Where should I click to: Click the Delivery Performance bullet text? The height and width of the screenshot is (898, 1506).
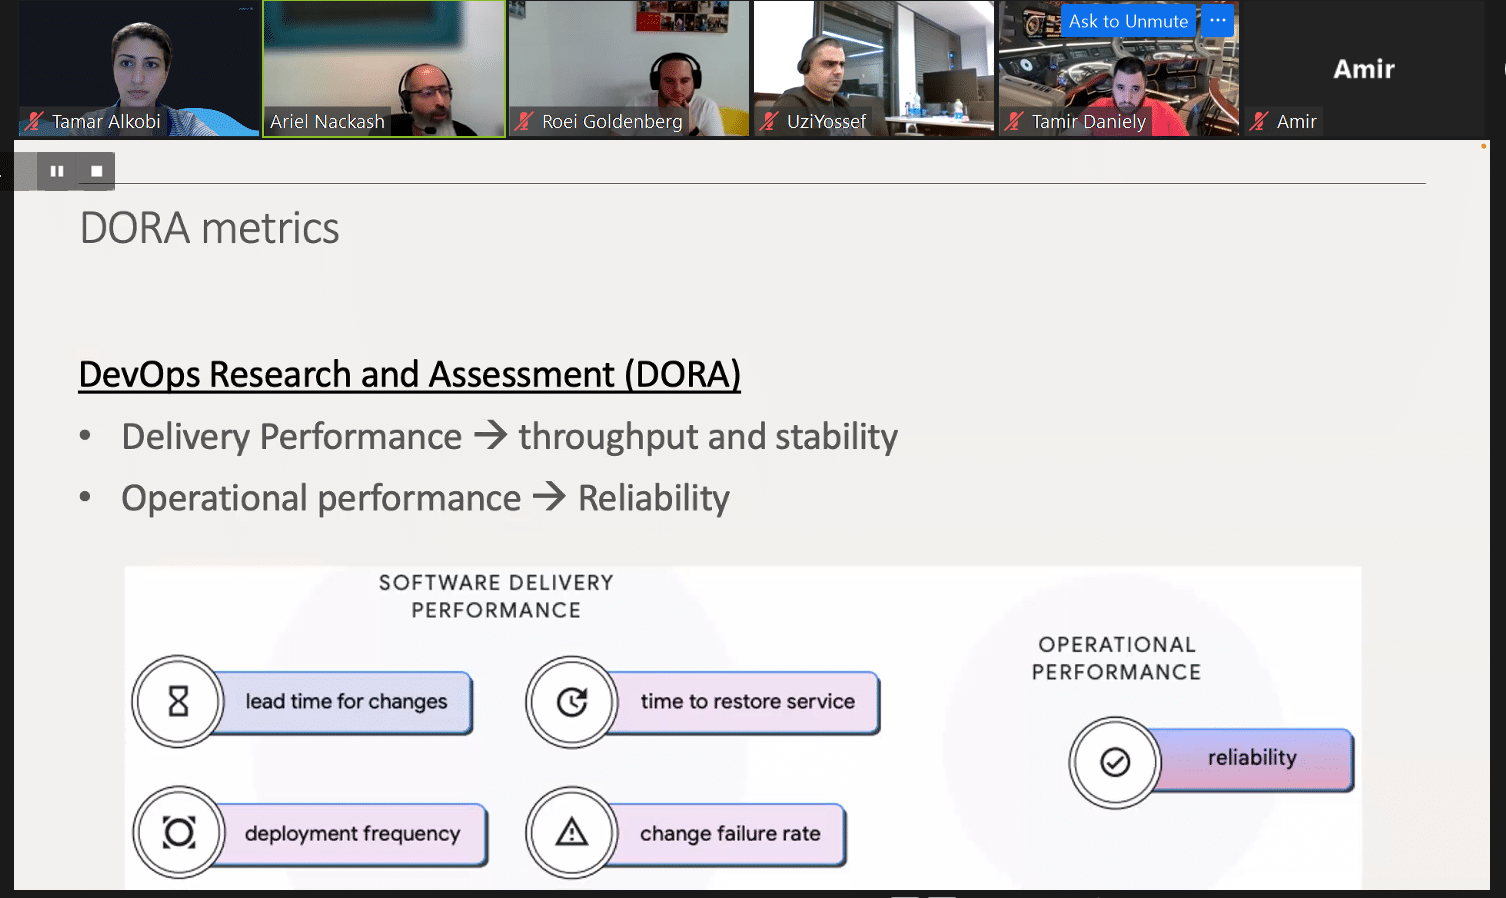[x=509, y=437]
